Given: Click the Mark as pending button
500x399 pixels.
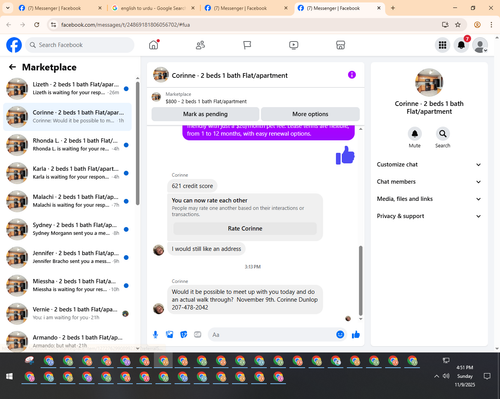Looking at the screenshot, I should pyautogui.click(x=205, y=114).
